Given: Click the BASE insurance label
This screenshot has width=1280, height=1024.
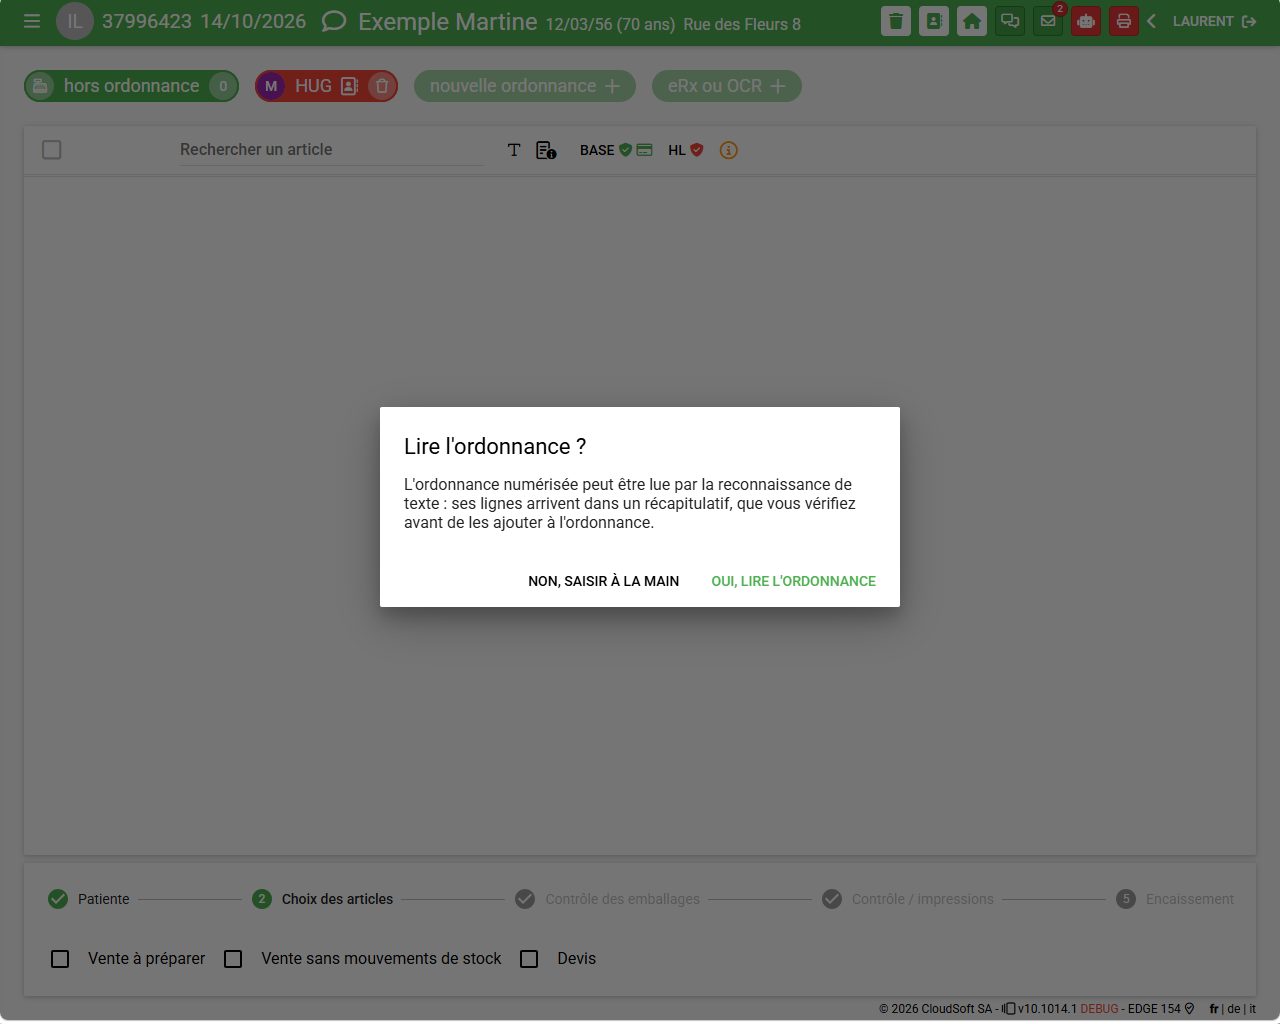Looking at the screenshot, I should tap(597, 150).
